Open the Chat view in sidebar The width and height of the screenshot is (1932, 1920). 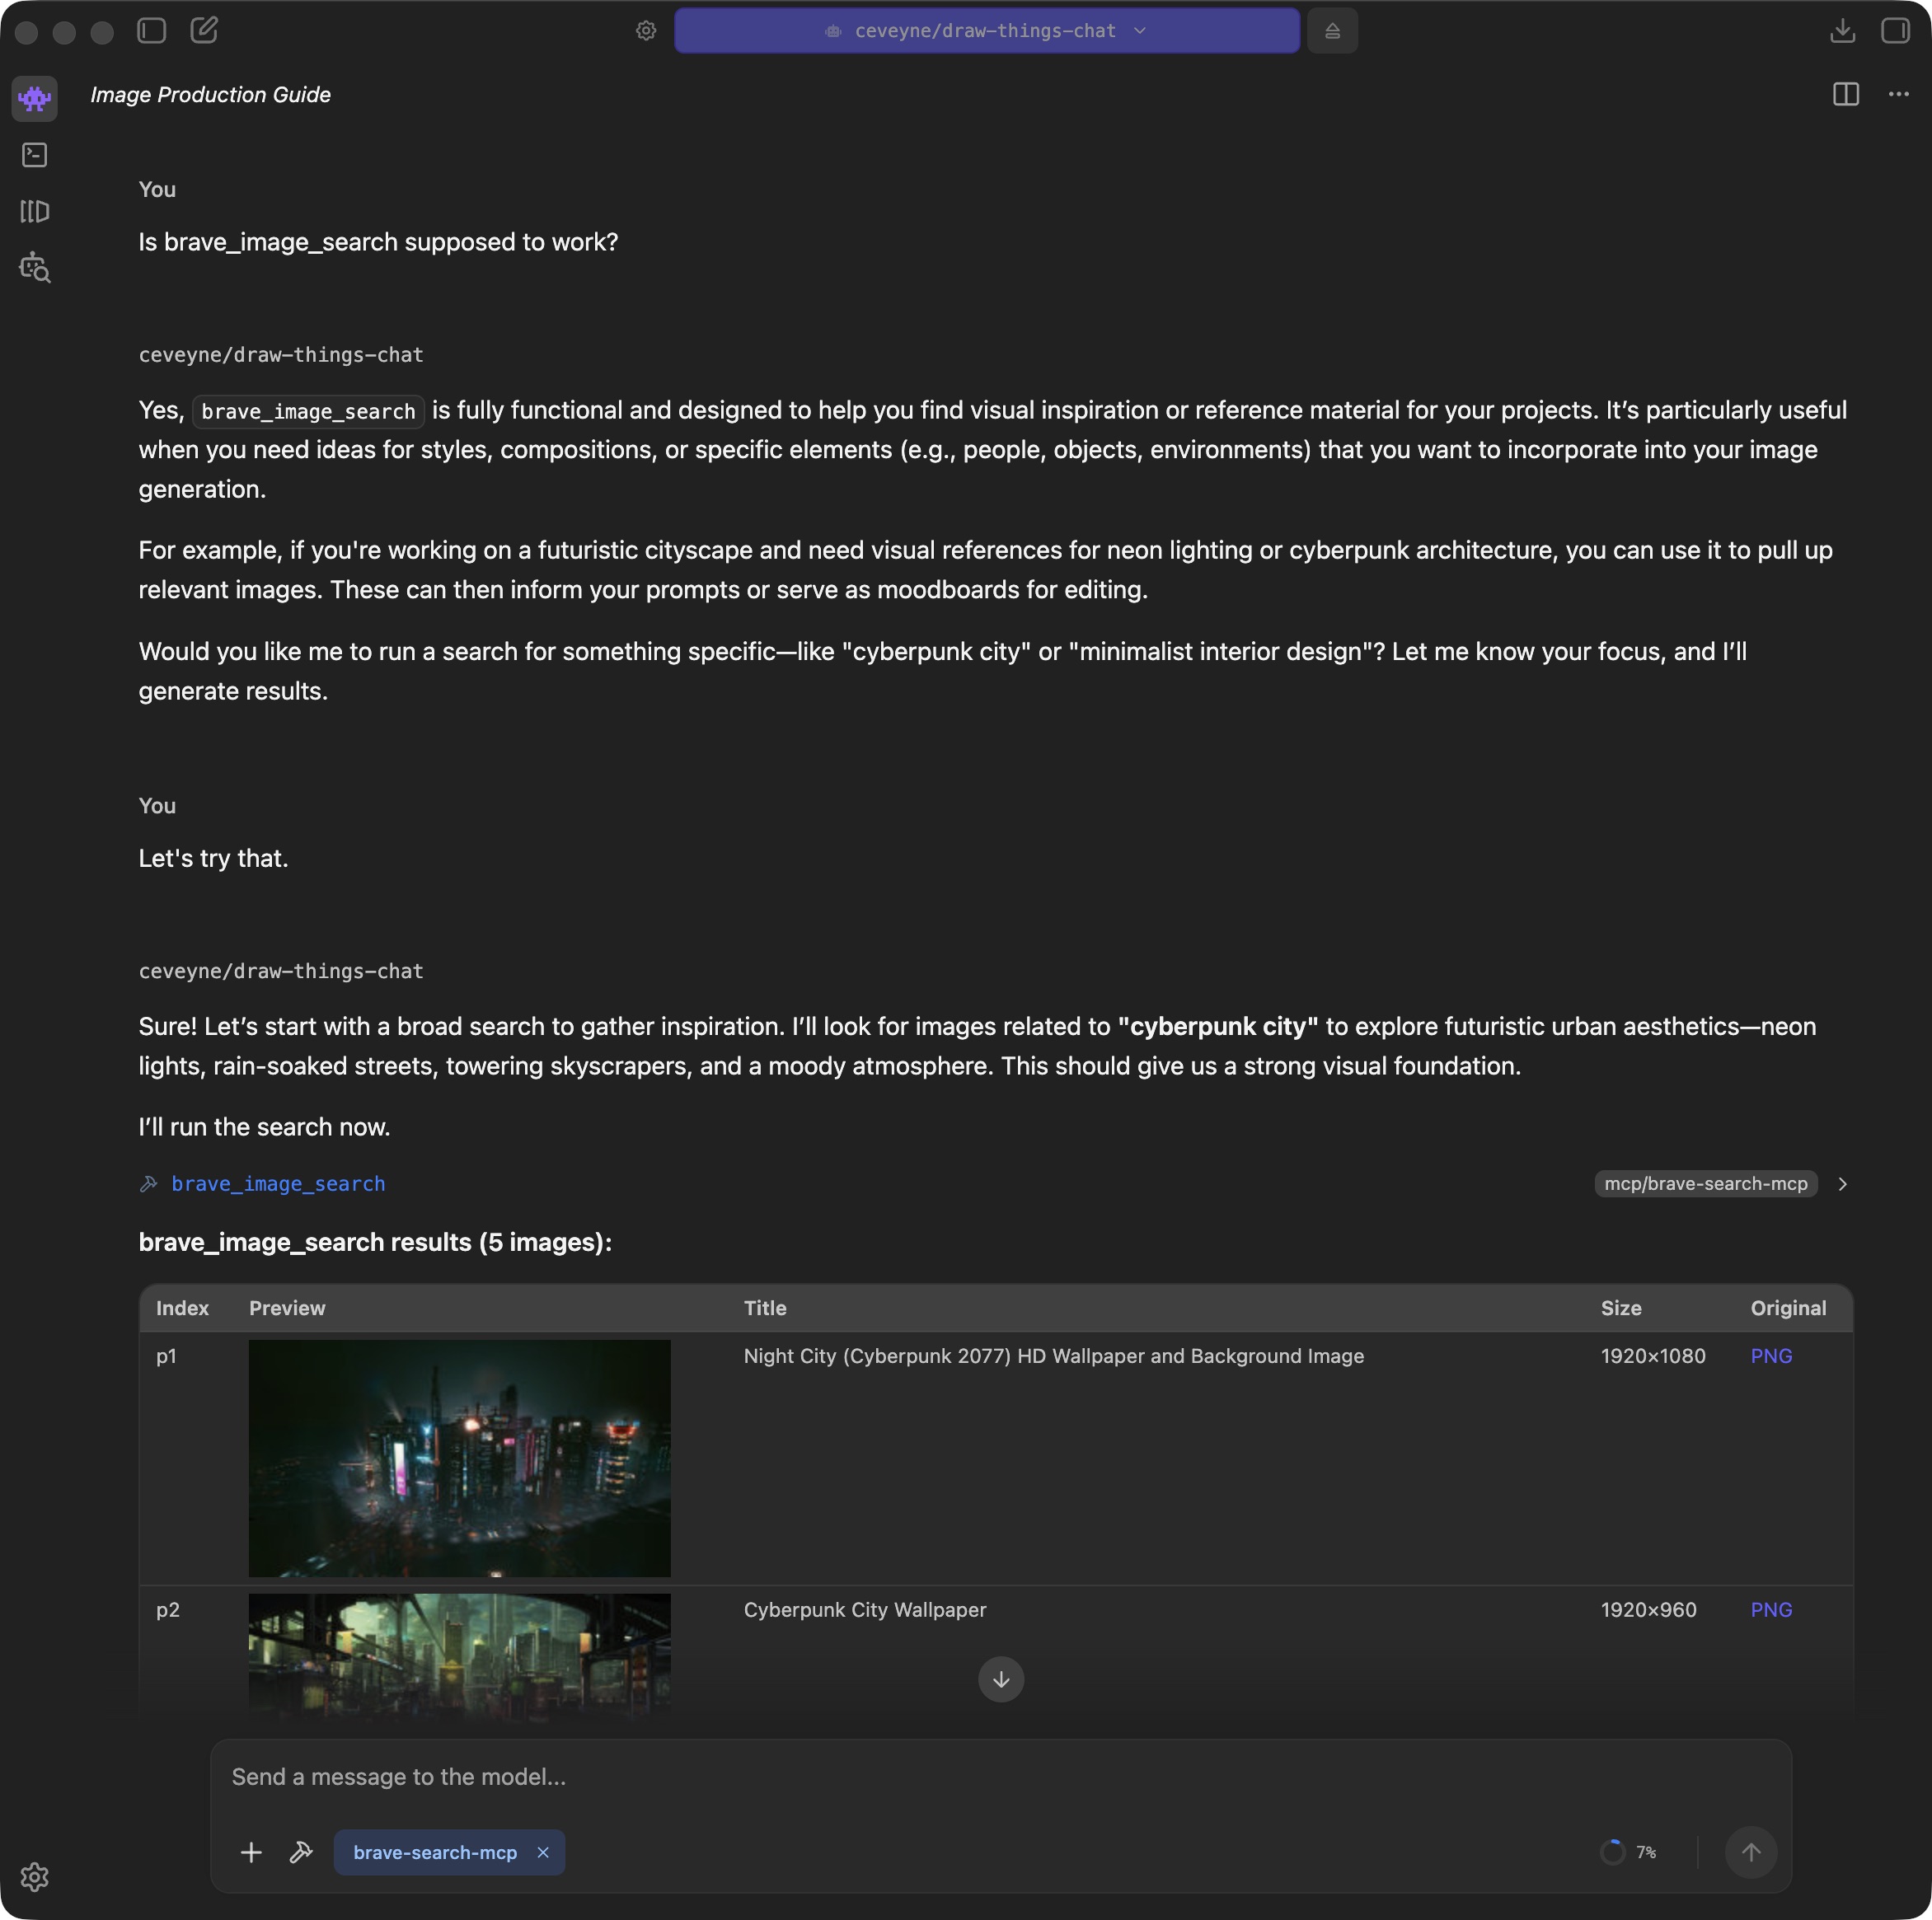[35, 98]
